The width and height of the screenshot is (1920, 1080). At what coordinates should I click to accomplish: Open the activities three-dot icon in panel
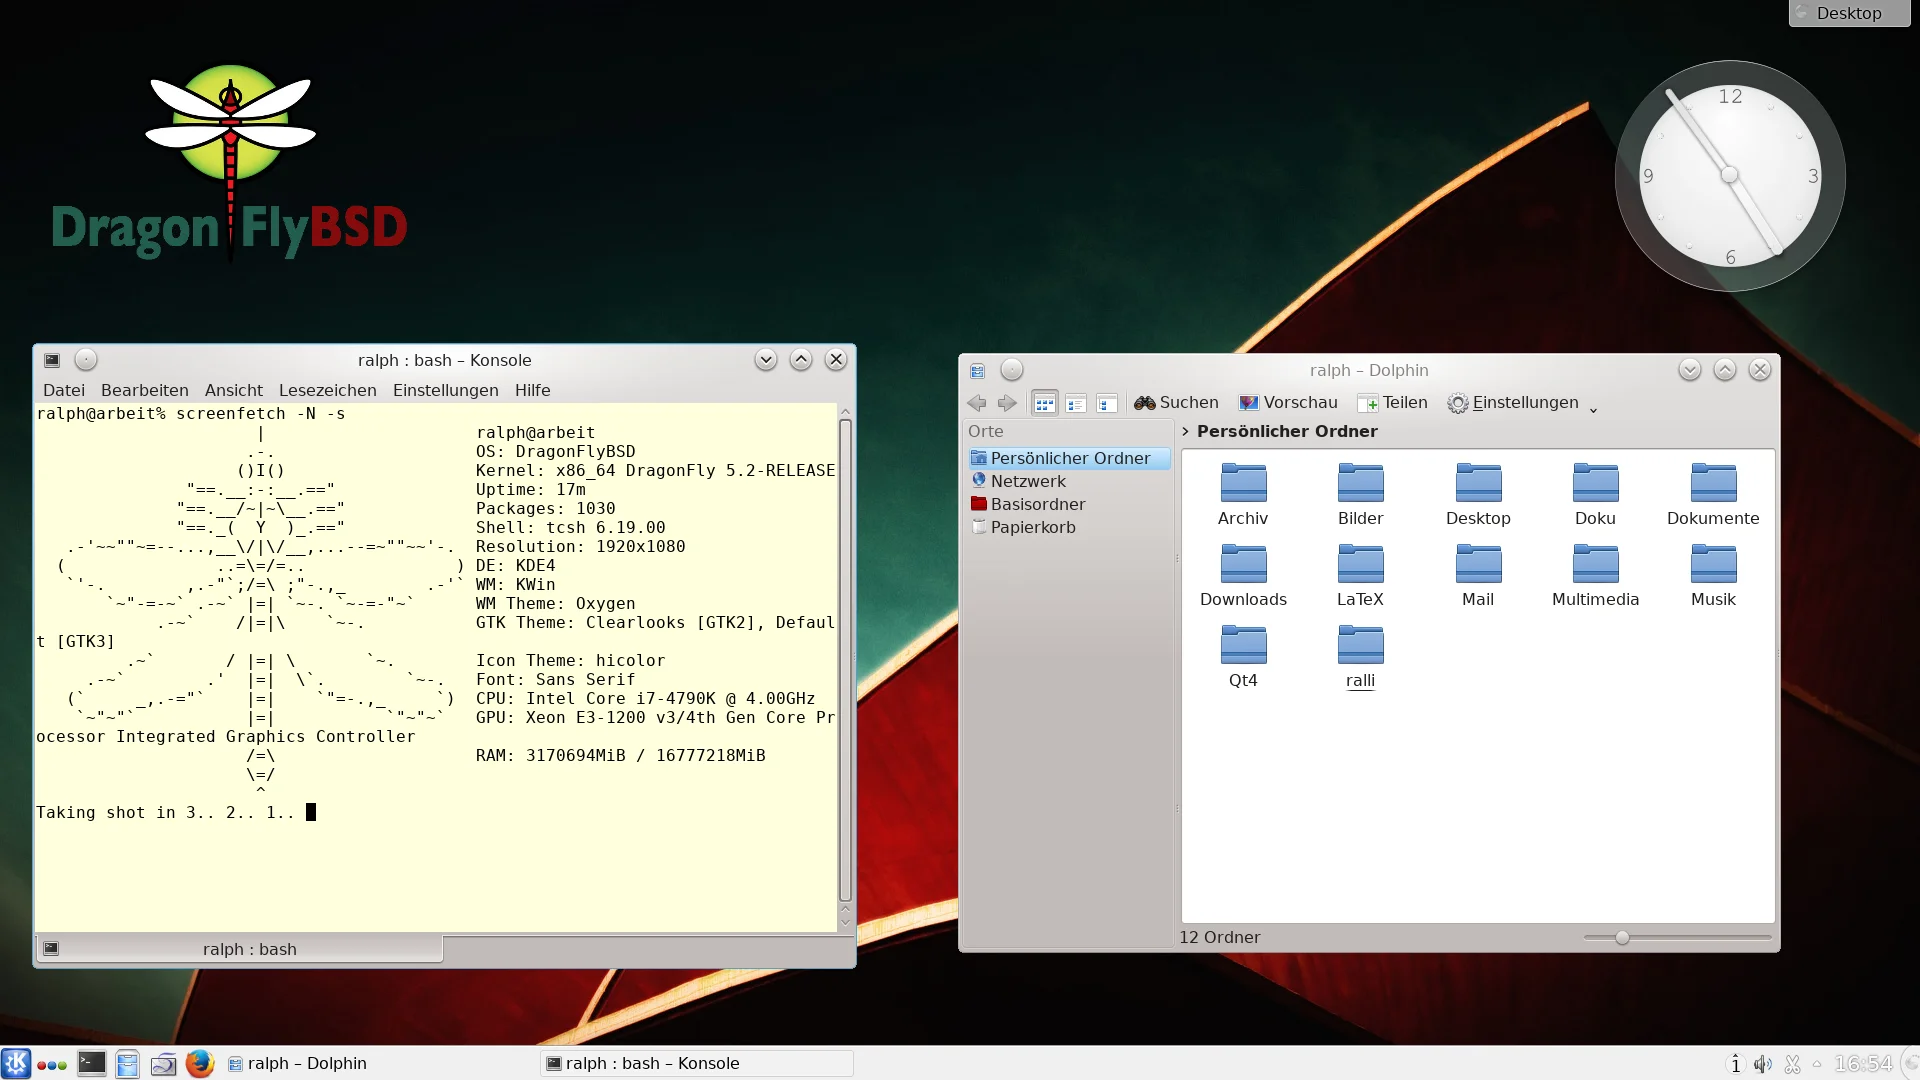[52, 1065]
